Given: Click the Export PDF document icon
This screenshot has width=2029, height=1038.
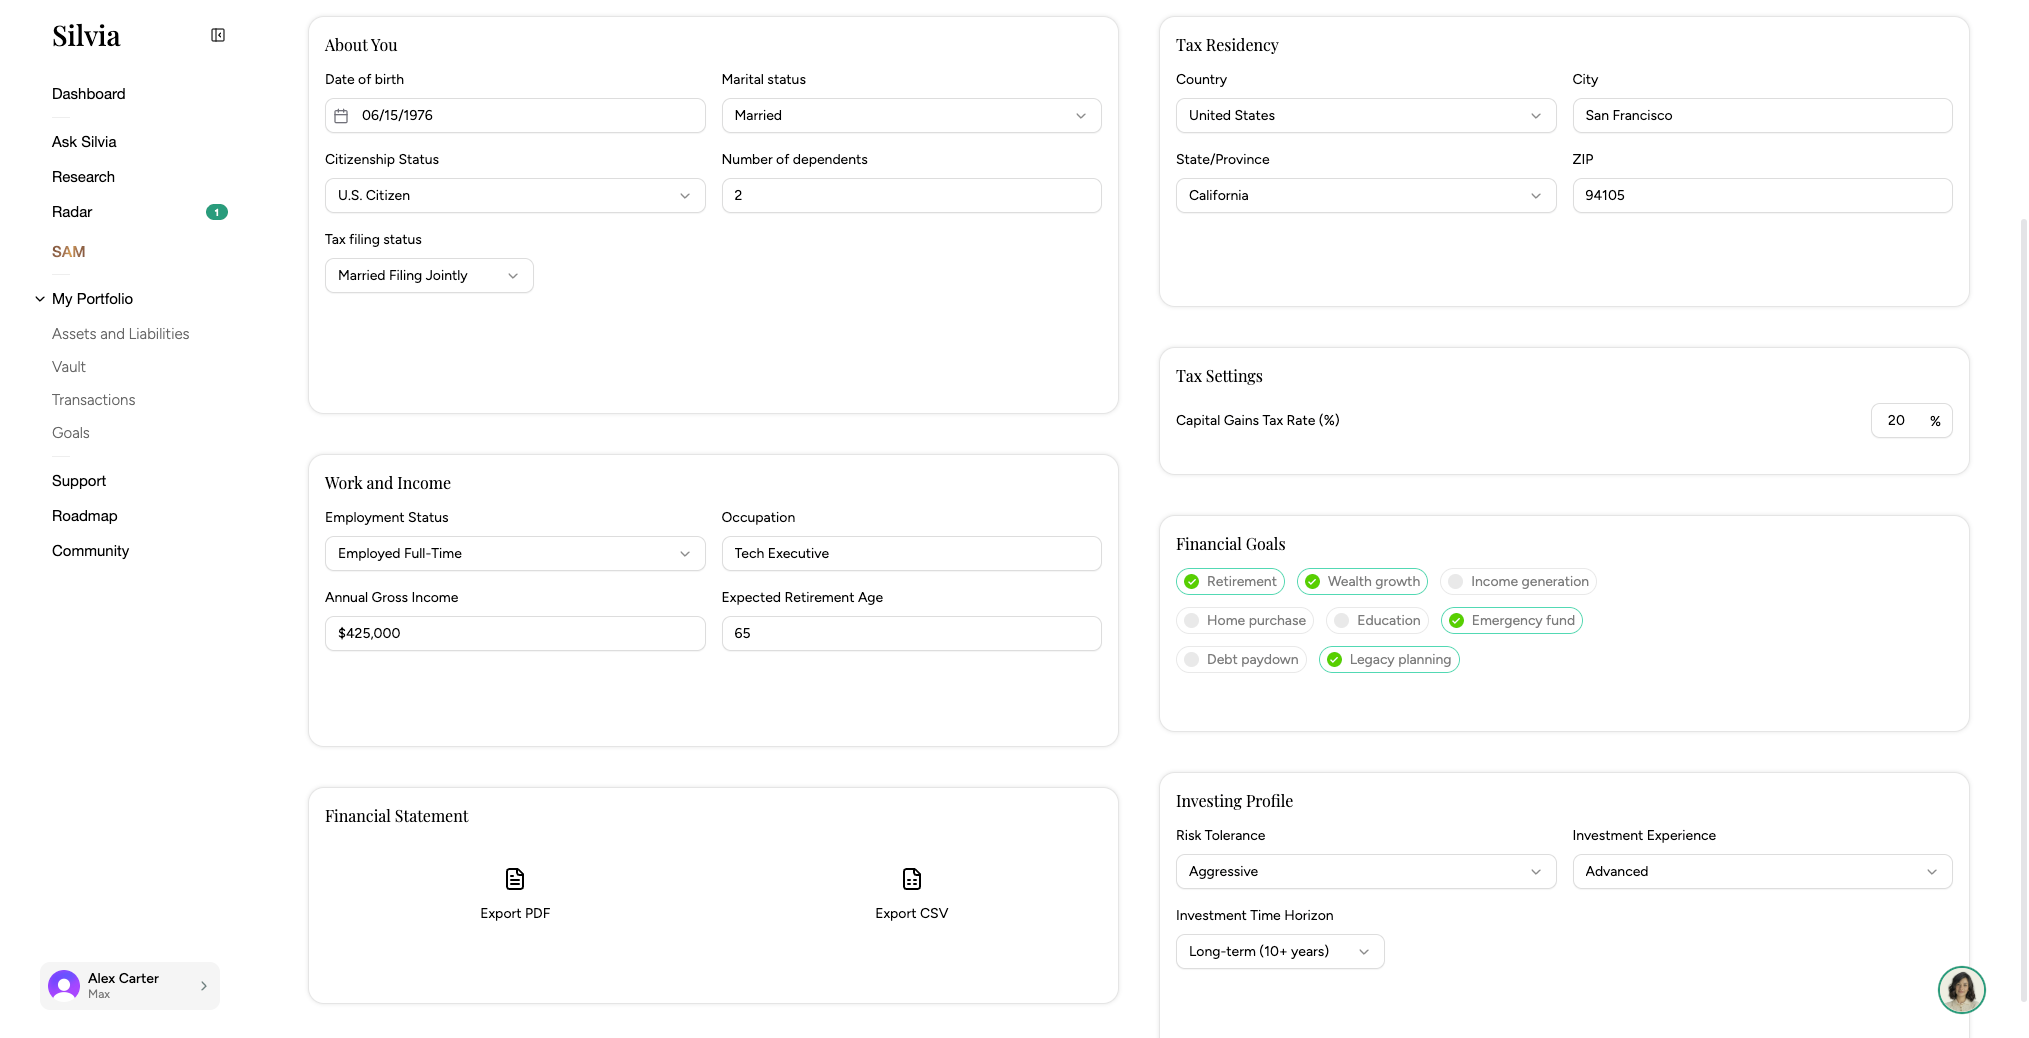Looking at the screenshot, I should point(515,879).
